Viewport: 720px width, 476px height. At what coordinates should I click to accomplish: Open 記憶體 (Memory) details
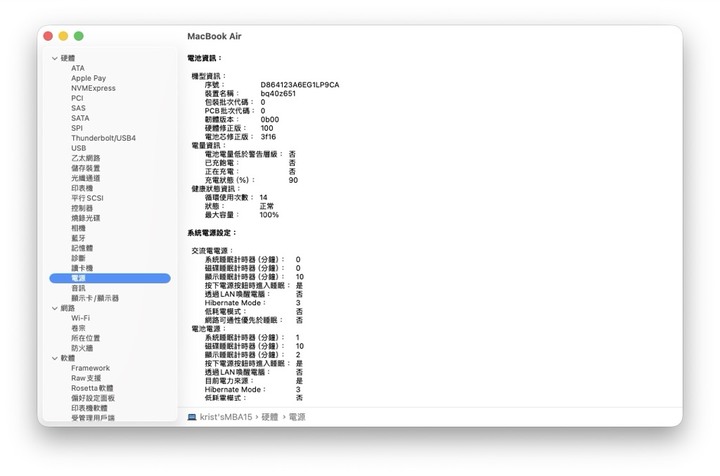[x=82, y=248]
